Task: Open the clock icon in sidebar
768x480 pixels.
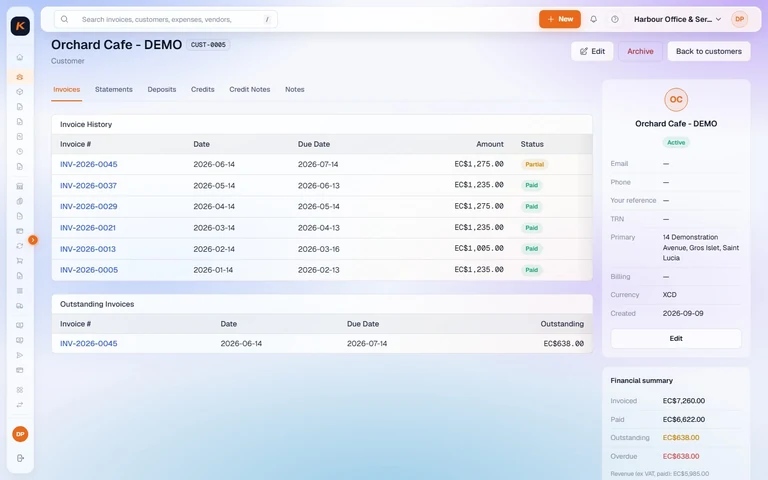Action: [20, 151]
